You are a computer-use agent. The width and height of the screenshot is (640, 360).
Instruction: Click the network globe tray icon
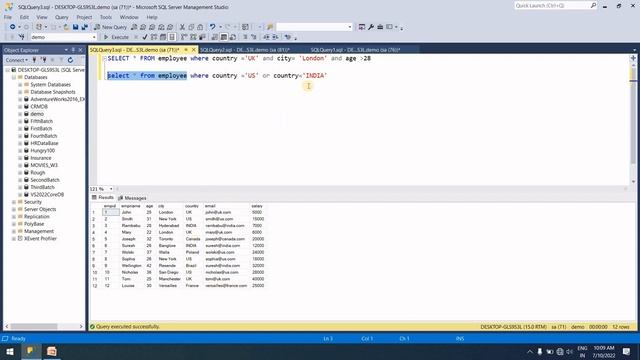560,351
